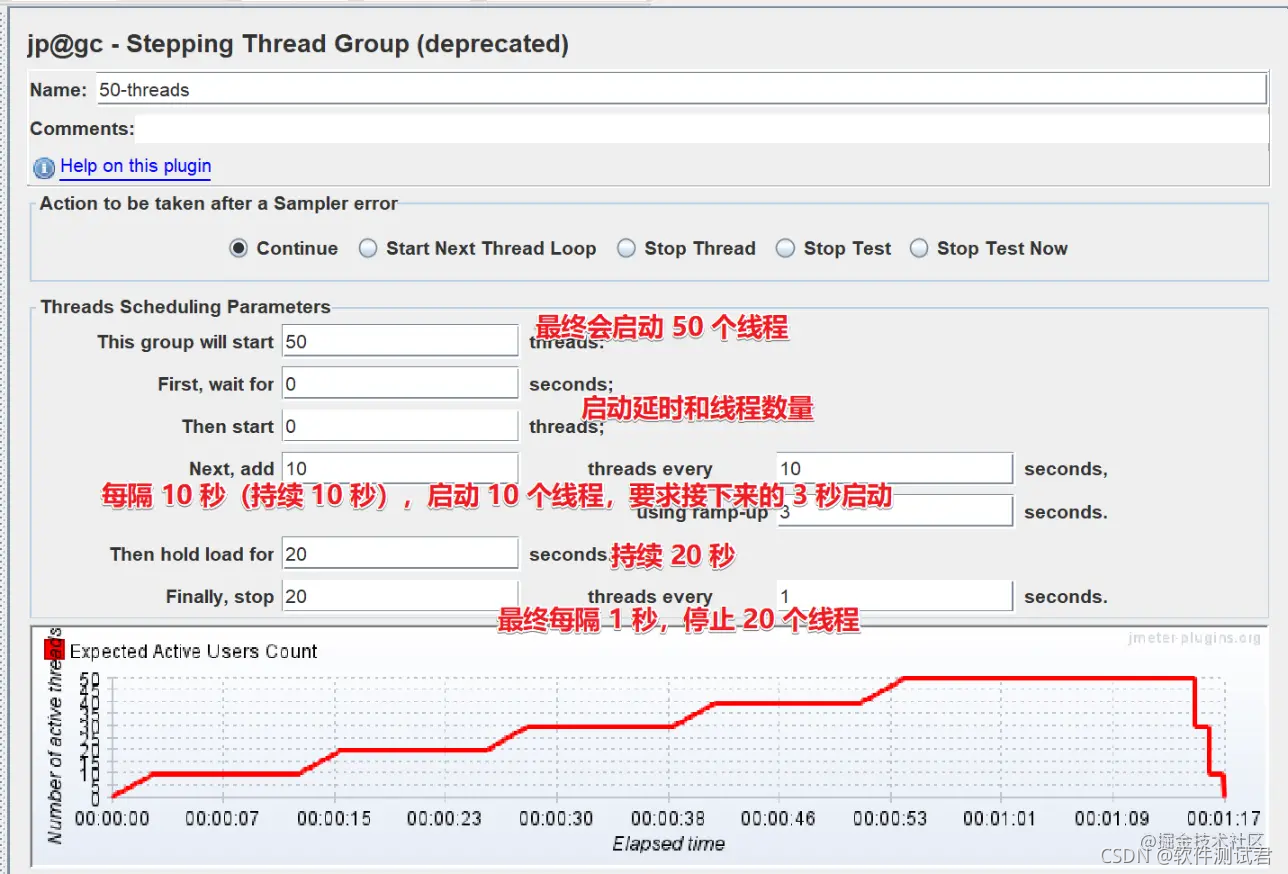Click the using ramp-up seconds field
Image resolution: width=1288 pixels, height=874 pixels.
pyautogui.click(x=895, y=511)
